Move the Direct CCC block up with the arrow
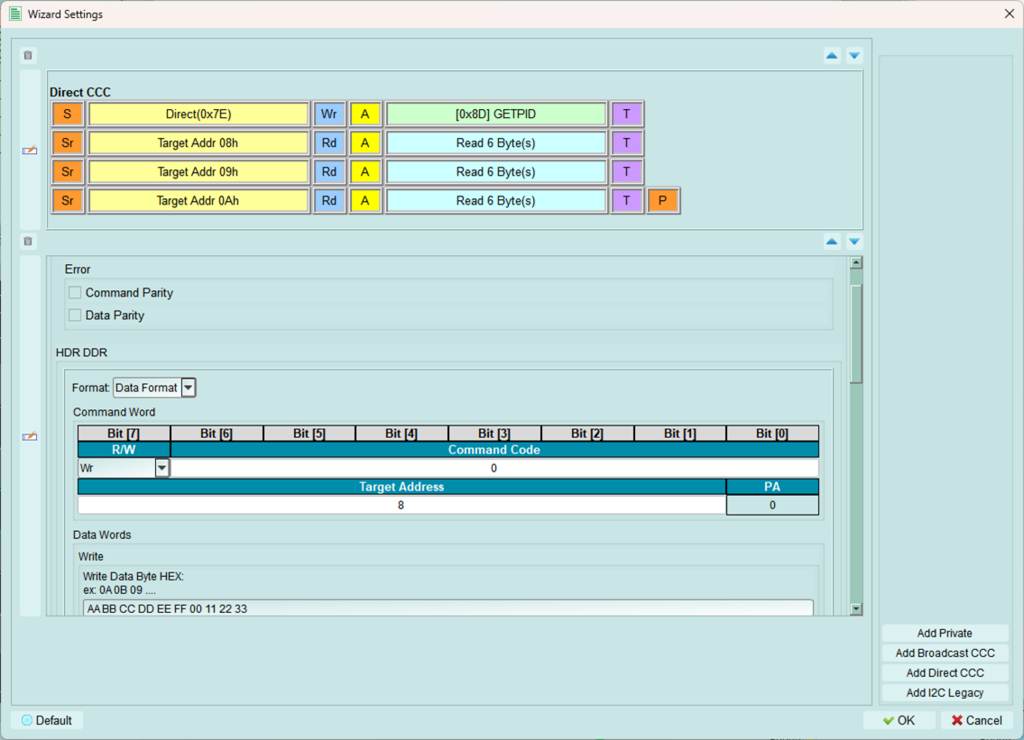 pos(832,56)
